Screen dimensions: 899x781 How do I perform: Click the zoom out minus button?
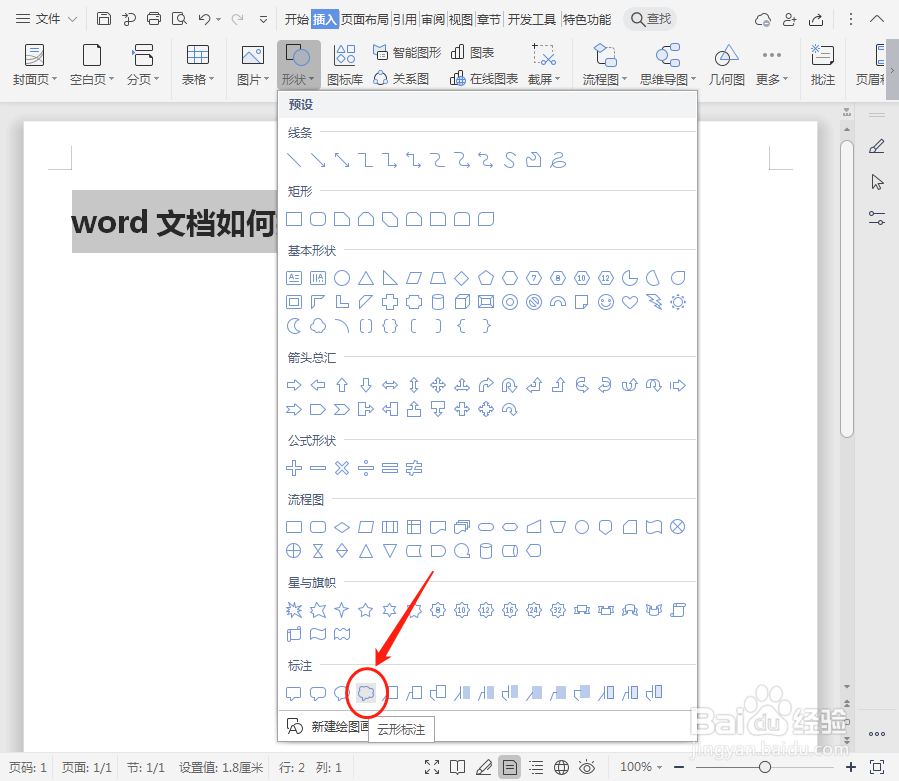pyautogui.click(x=679, y=767)
